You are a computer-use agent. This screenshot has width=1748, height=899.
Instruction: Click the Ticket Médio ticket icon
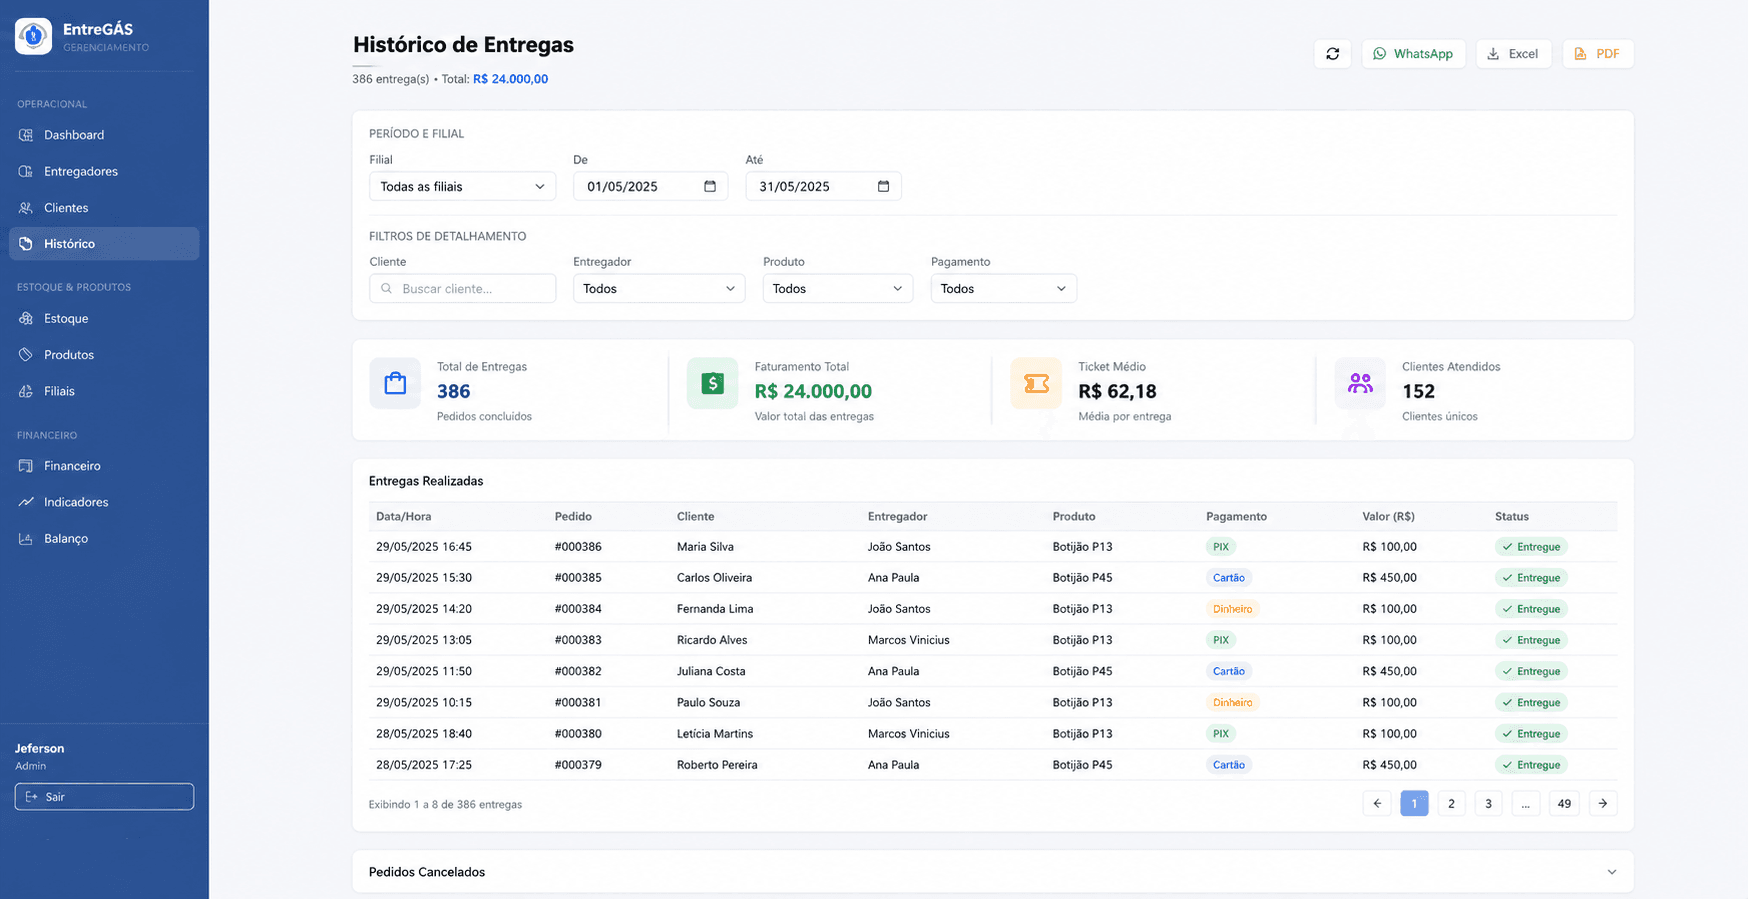click(1036, 383)
